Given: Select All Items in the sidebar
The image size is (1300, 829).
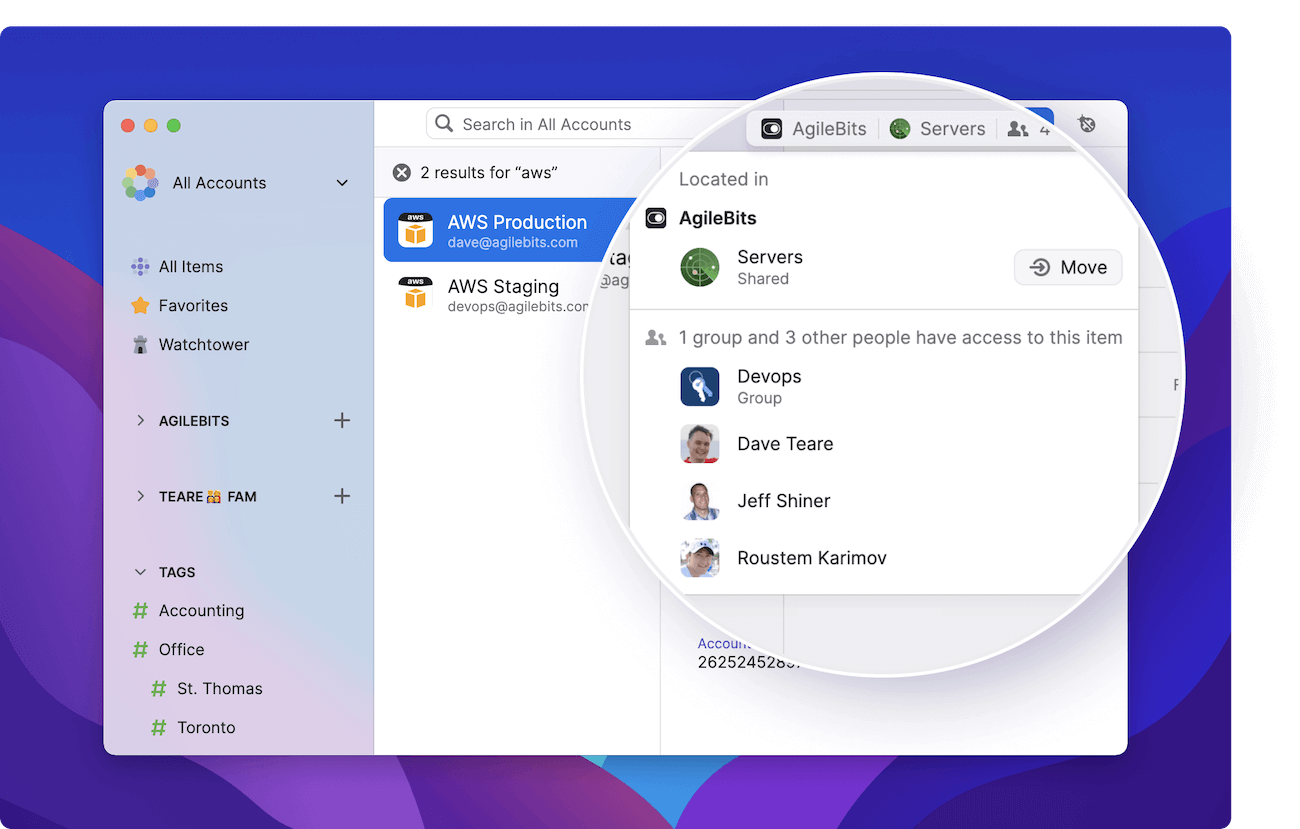Looking at the screenshot, I should [190, 267].
